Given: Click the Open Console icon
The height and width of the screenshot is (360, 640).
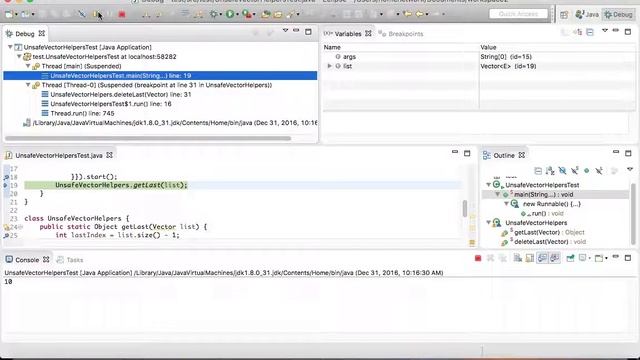Looking at the screenshot, I should [x=599, y=258].
